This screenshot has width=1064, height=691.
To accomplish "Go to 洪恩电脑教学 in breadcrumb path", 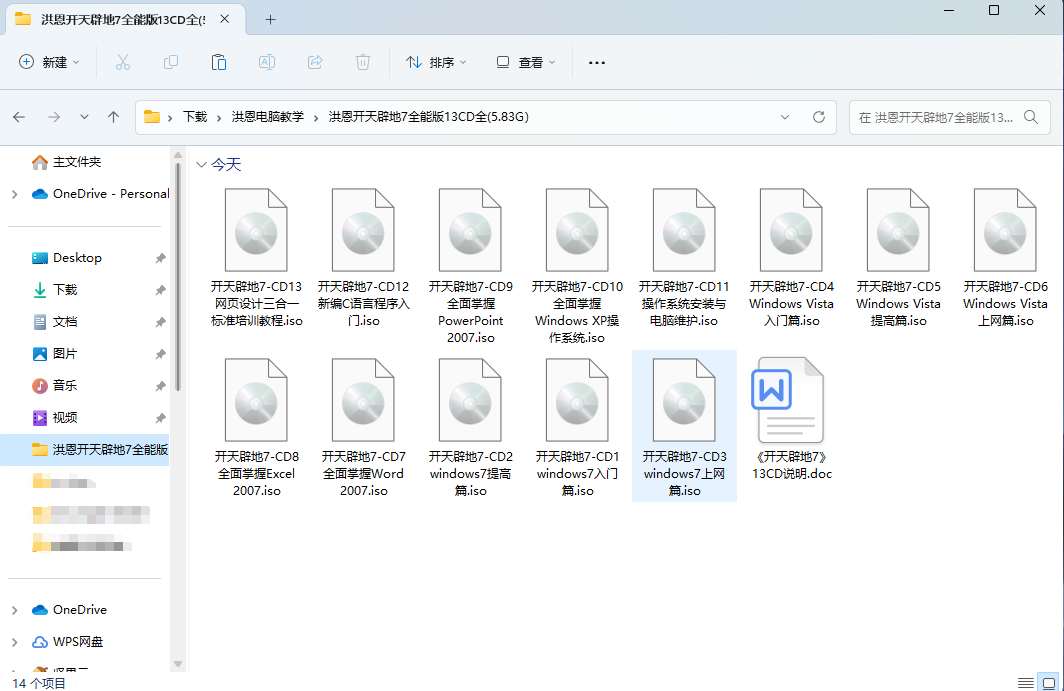I will (x=268, y=117).
